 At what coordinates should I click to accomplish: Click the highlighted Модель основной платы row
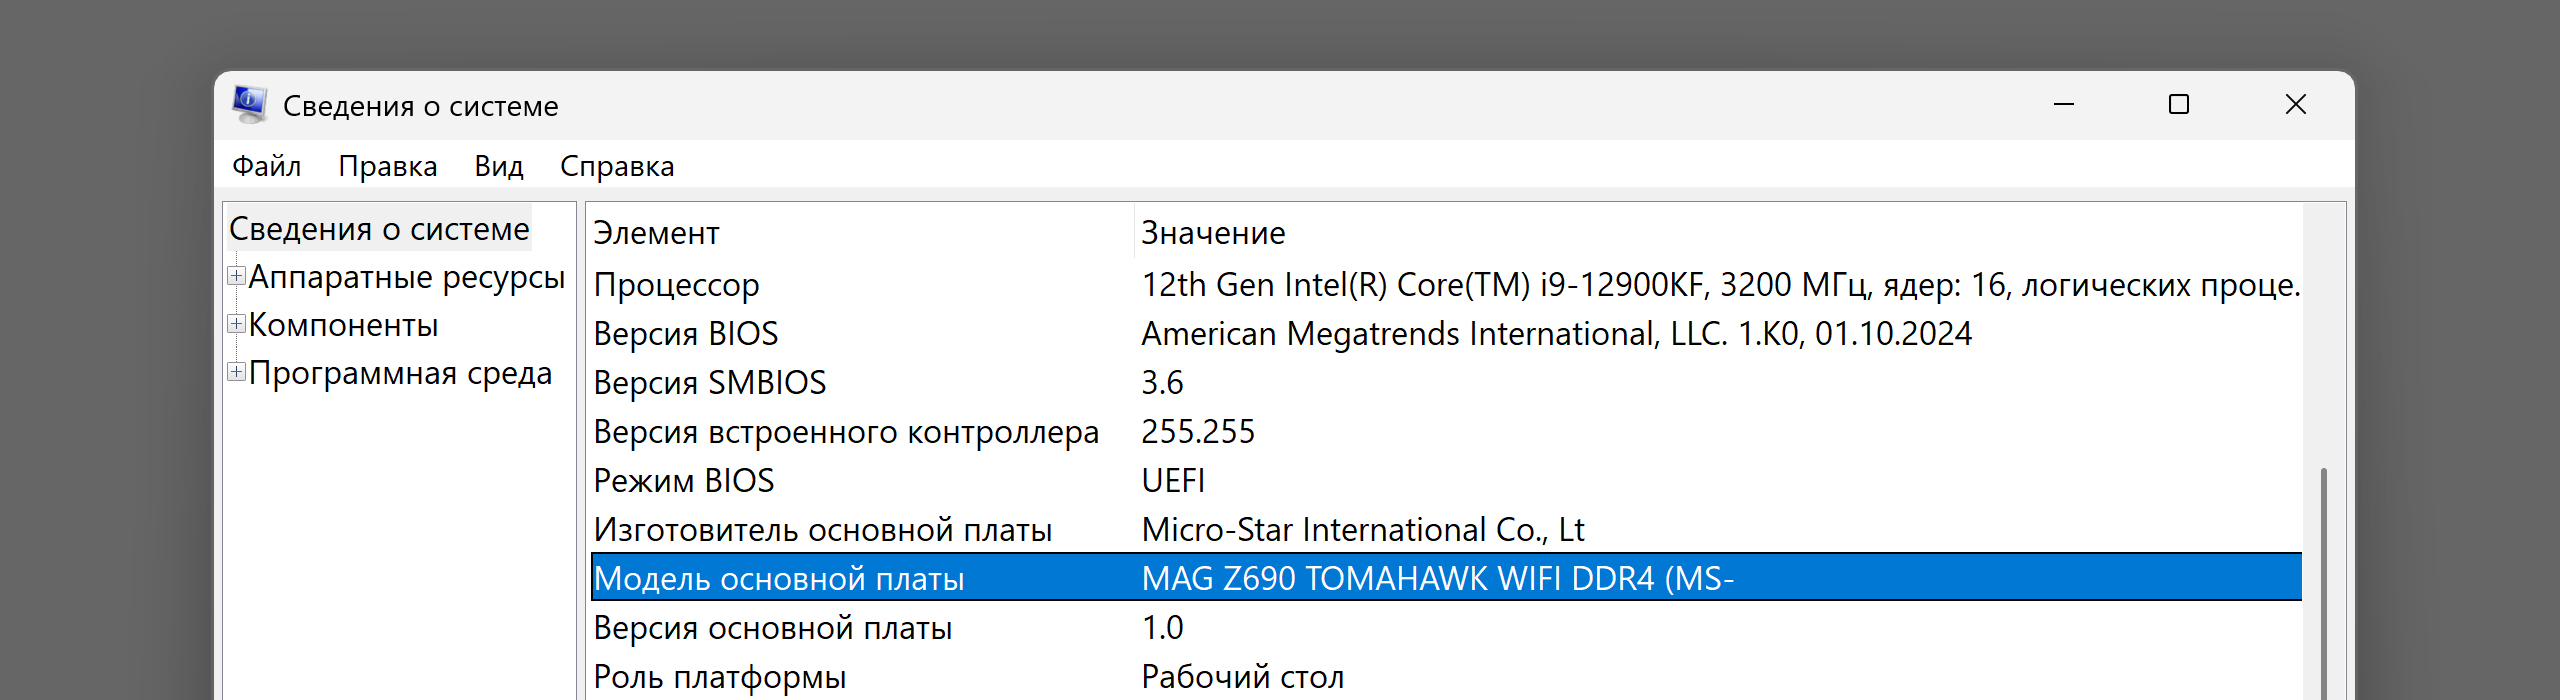click(x=1446, y=577)
